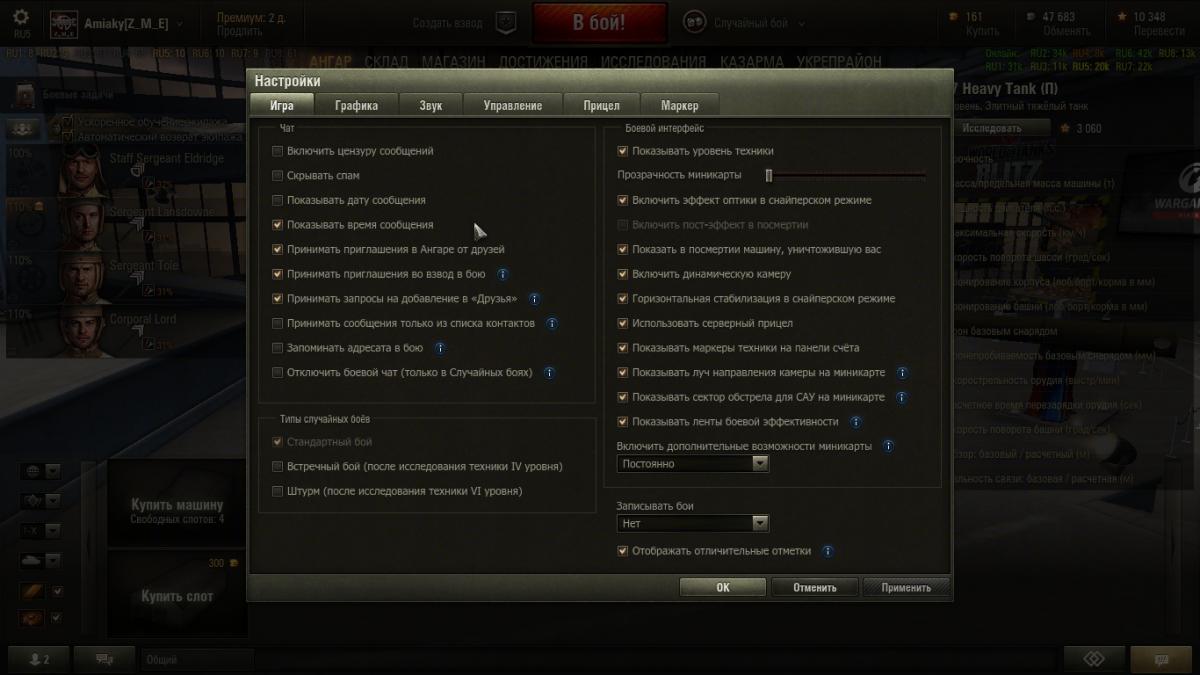Uncheck «Использовать серверный прицел»
This screenshot has height=675, width=1200.
click(x=623, y=323)
